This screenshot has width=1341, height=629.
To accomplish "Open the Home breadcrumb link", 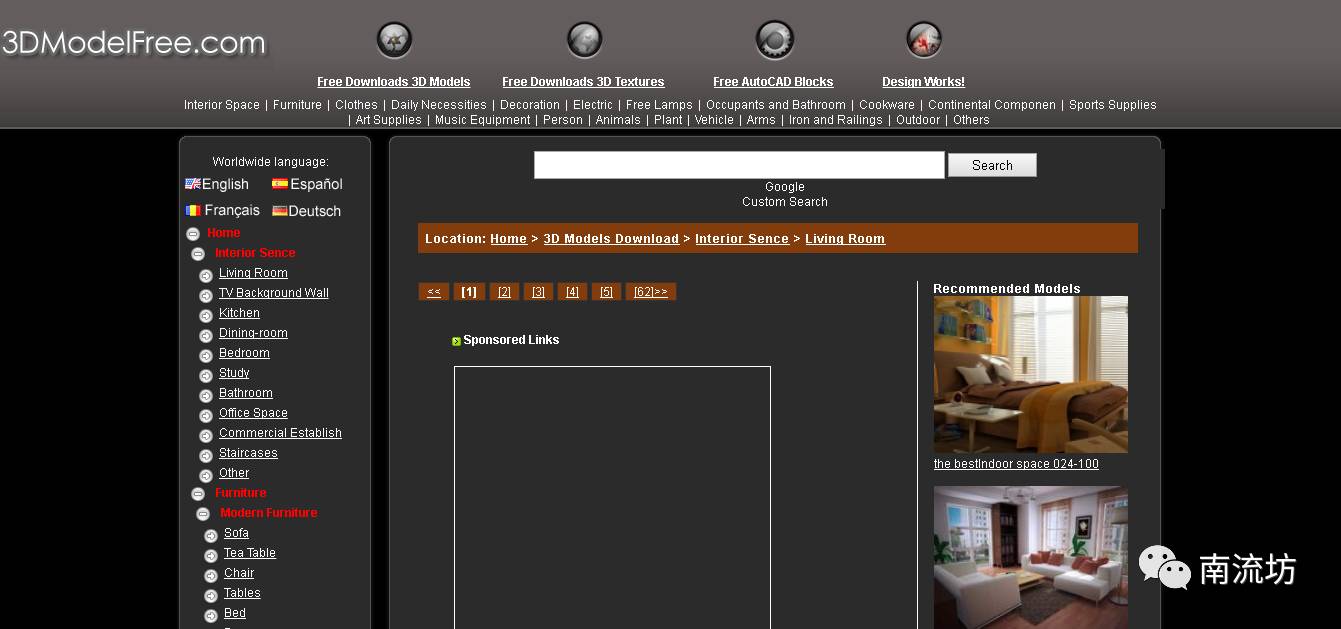I will (508, 239).
